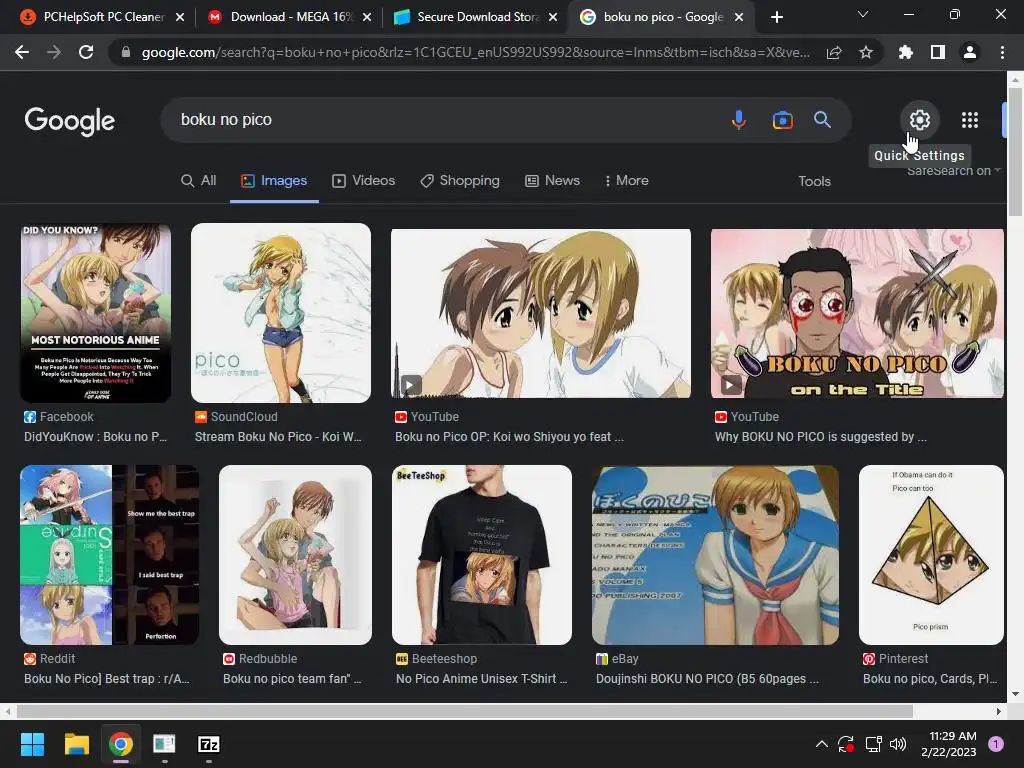
Task: Click the browser forward arrow
Action: (54, 52)
